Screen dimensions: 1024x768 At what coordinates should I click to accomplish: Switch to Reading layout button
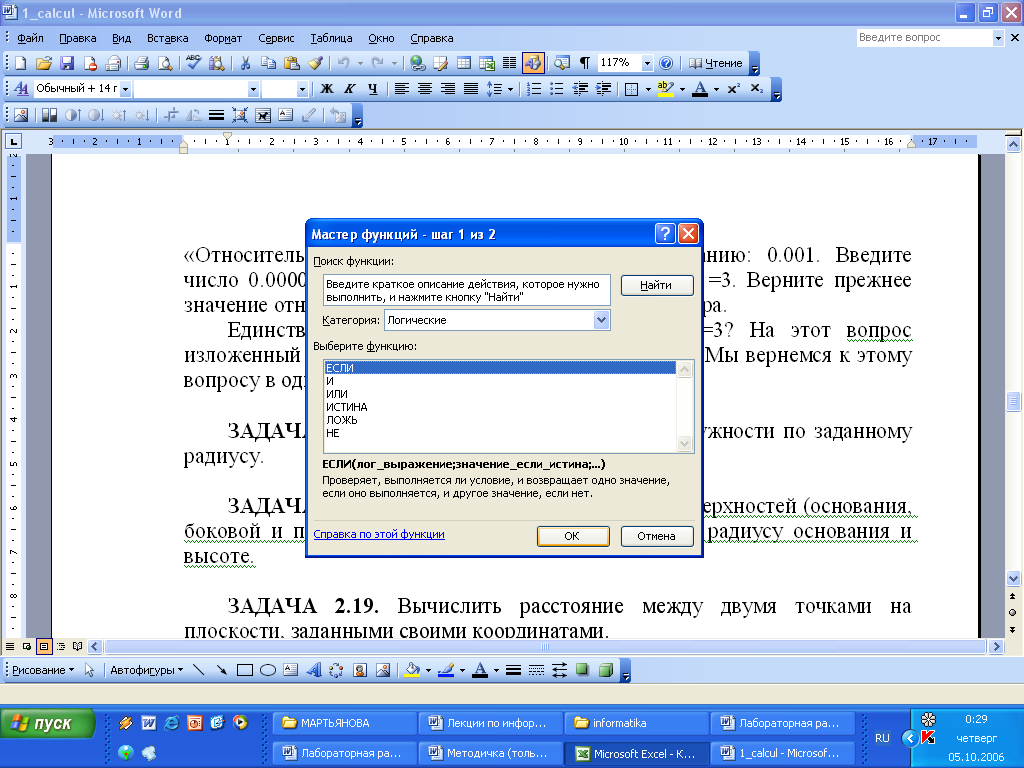click(x=716, y=63)
